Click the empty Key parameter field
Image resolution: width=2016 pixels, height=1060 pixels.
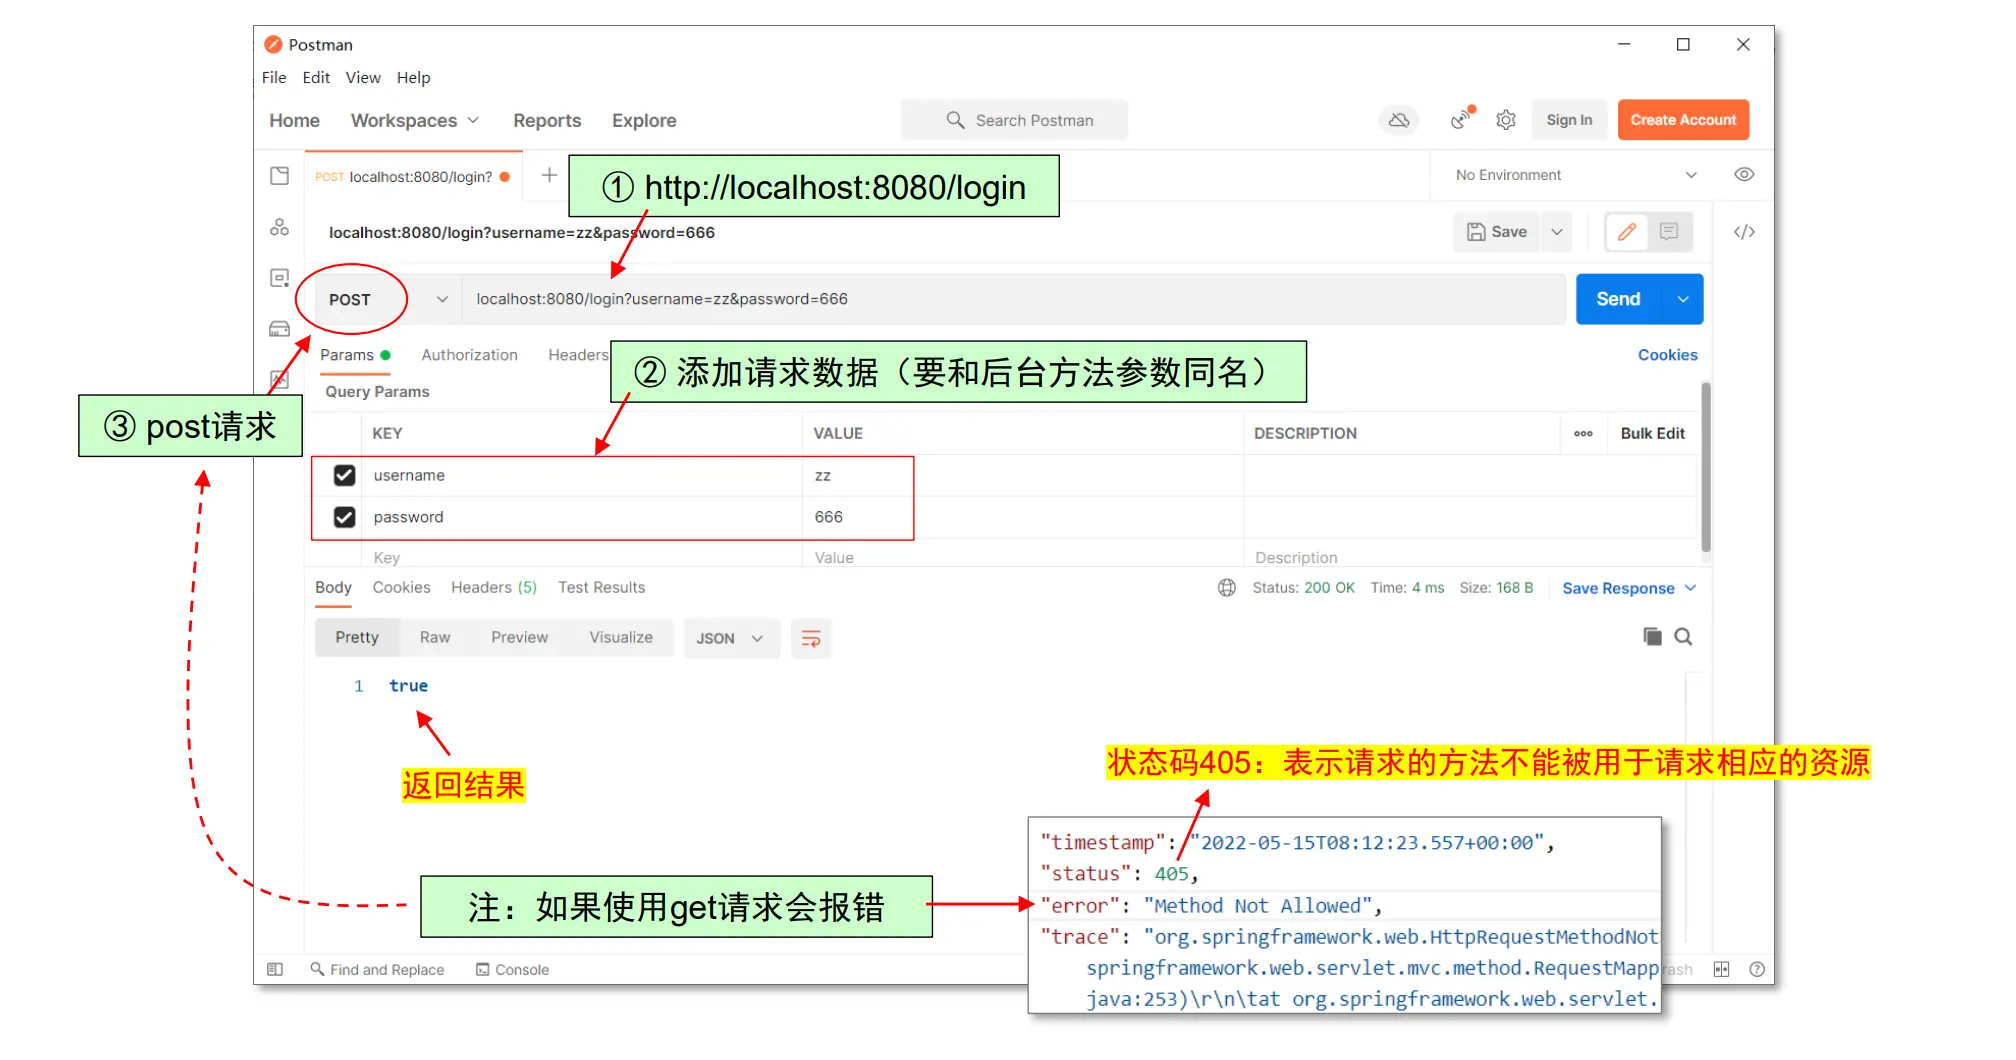(582, 557)
